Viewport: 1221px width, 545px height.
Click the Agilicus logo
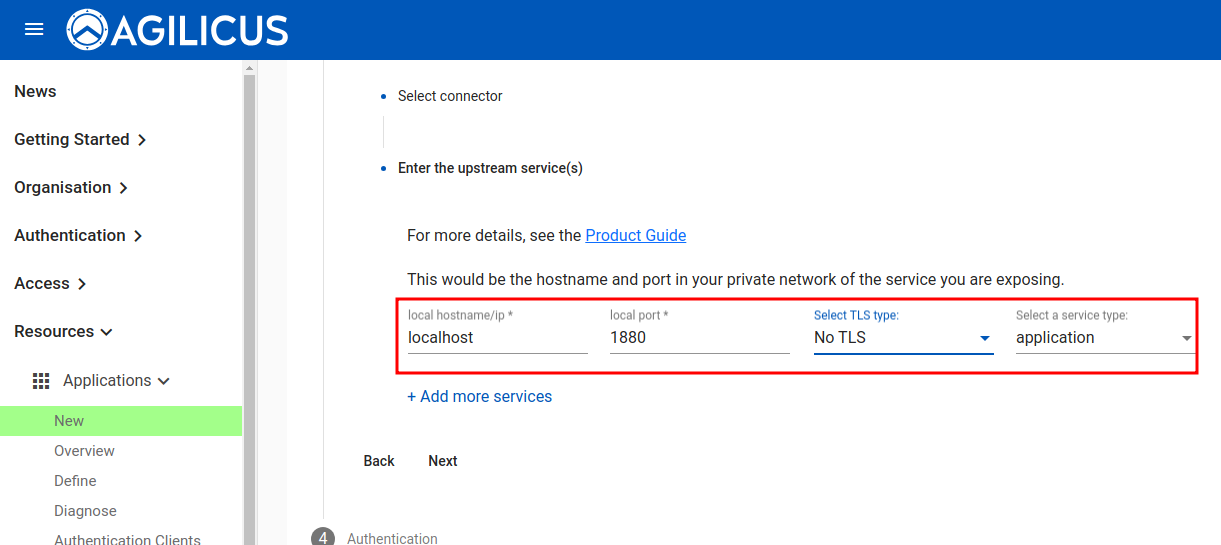tap(178, 30)
